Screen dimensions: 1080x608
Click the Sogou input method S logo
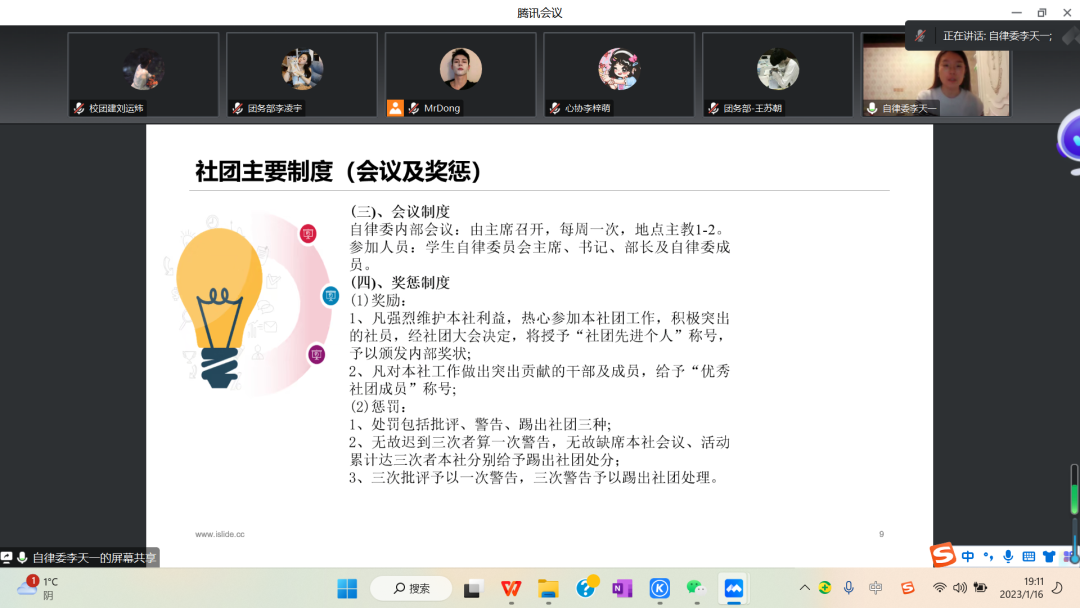942,555
